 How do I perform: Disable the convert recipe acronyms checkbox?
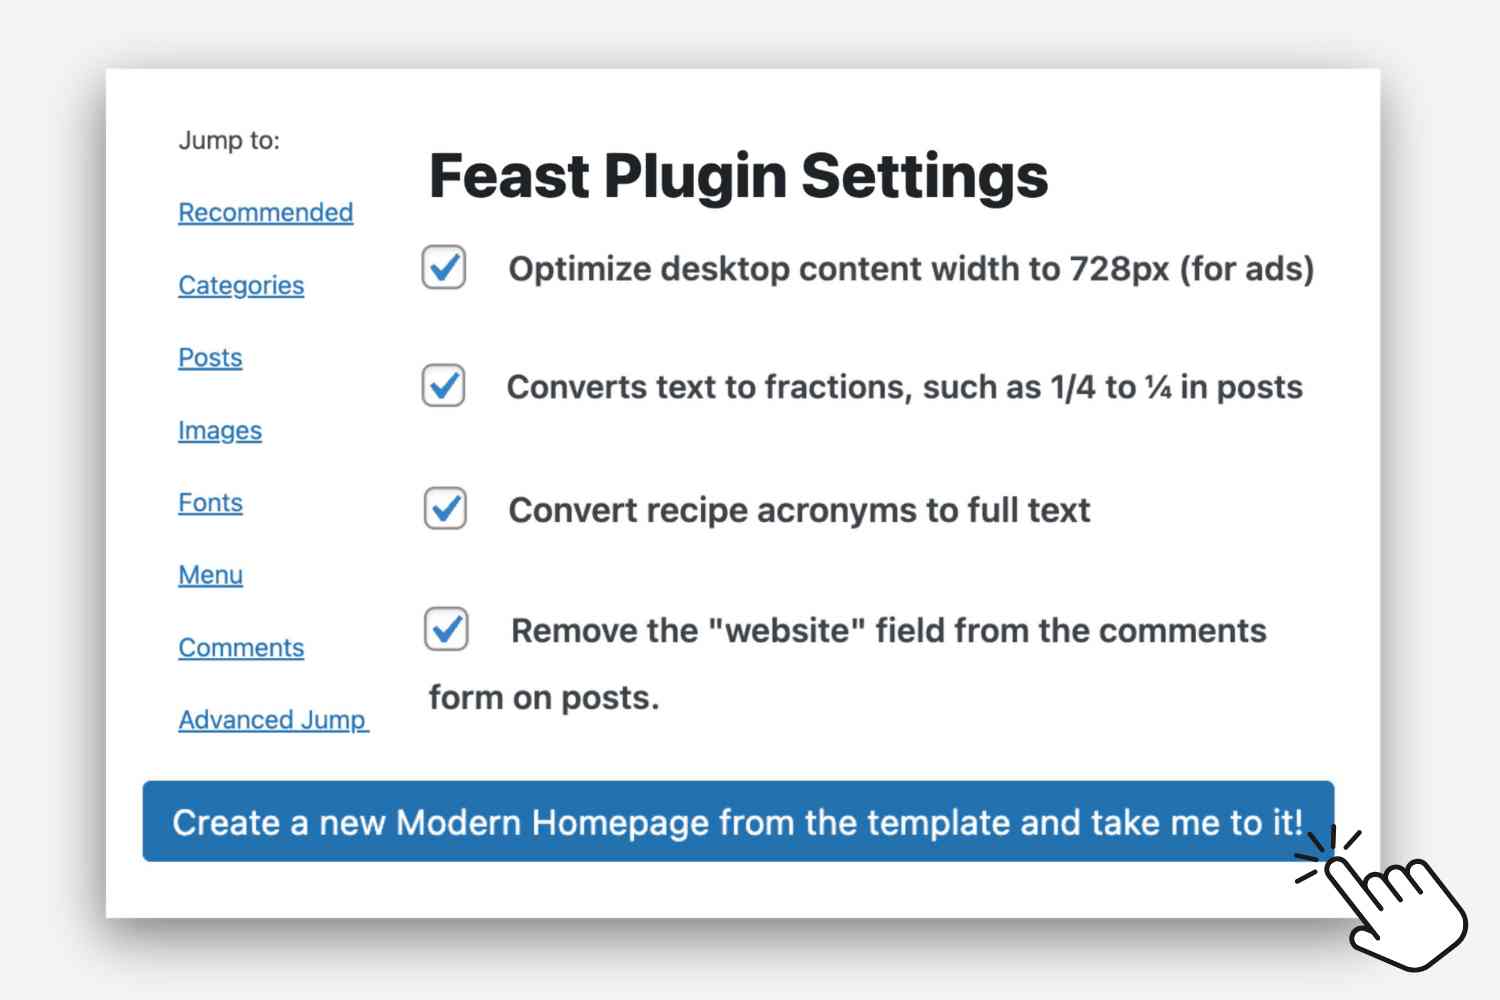pyautogui.click(x=445, y=508)
